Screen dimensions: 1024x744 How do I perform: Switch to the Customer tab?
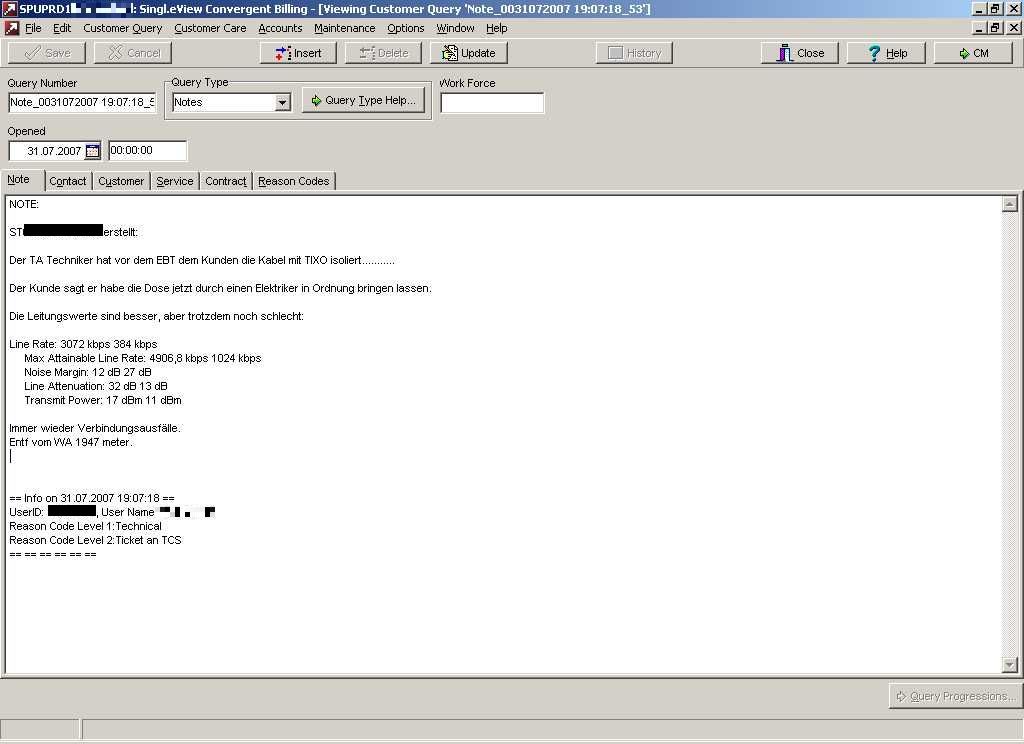pyautogui.click(x=121, y=181)
